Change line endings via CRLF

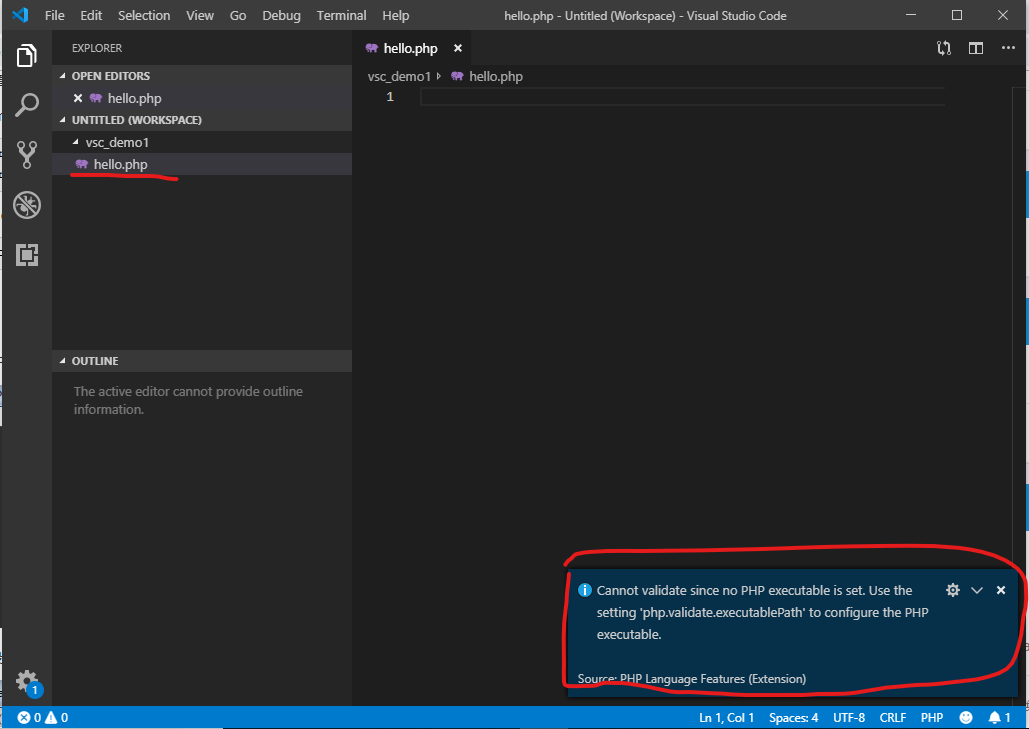pos(892,718)
